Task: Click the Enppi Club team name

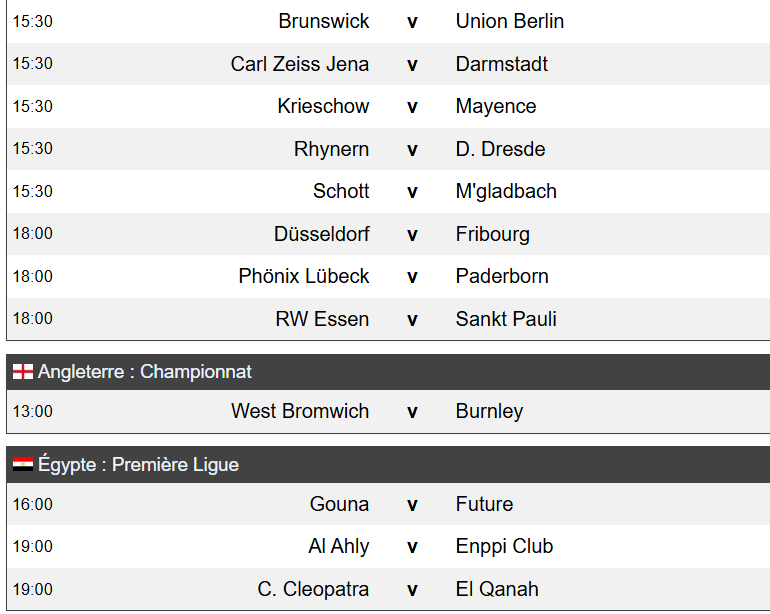Action: (504, 547)
